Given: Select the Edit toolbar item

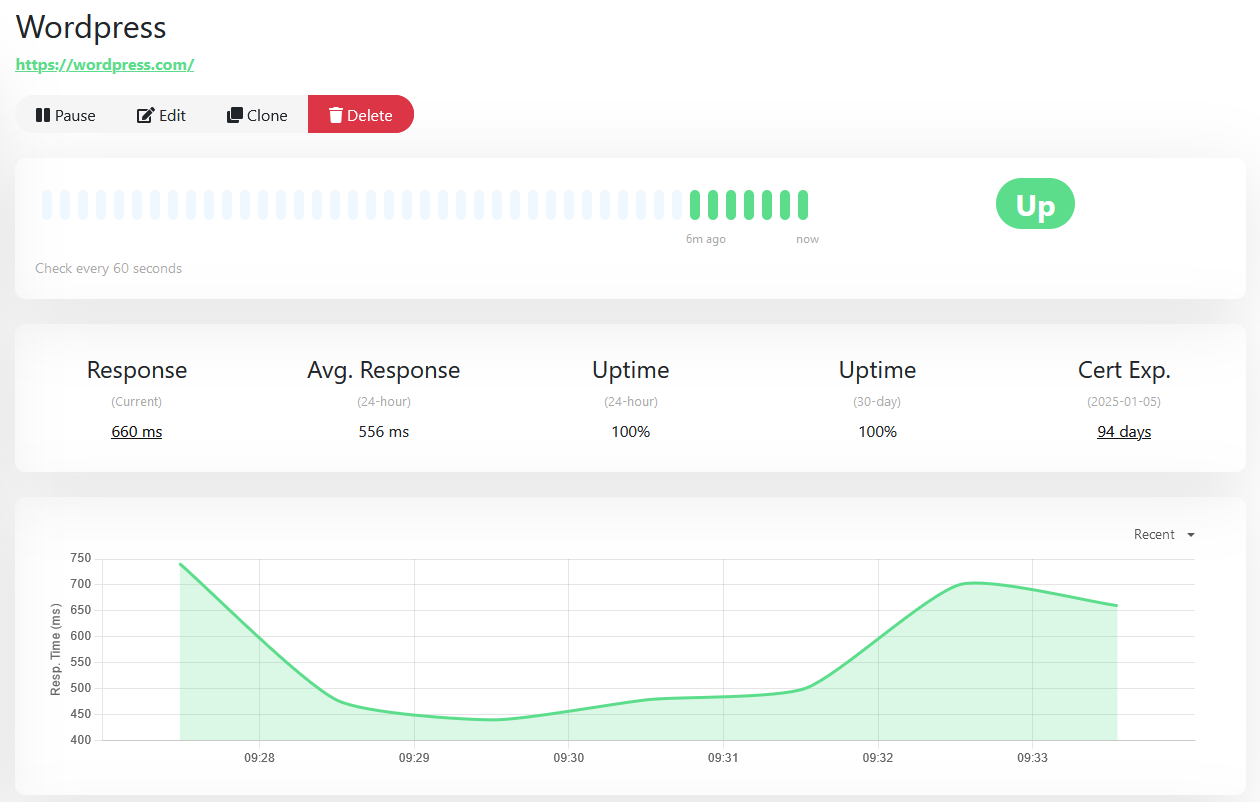Looking at the screenshot, I should 161,114.
